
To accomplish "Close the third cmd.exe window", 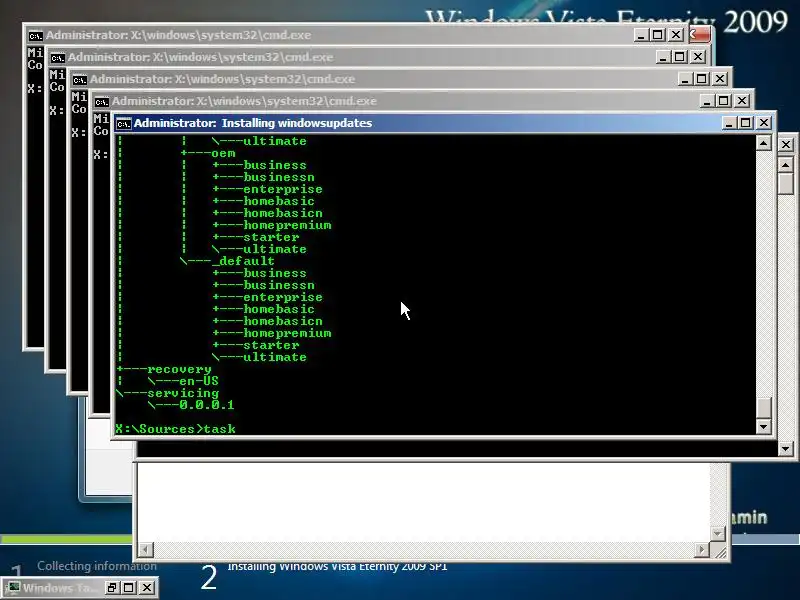I will pos(720,79).
